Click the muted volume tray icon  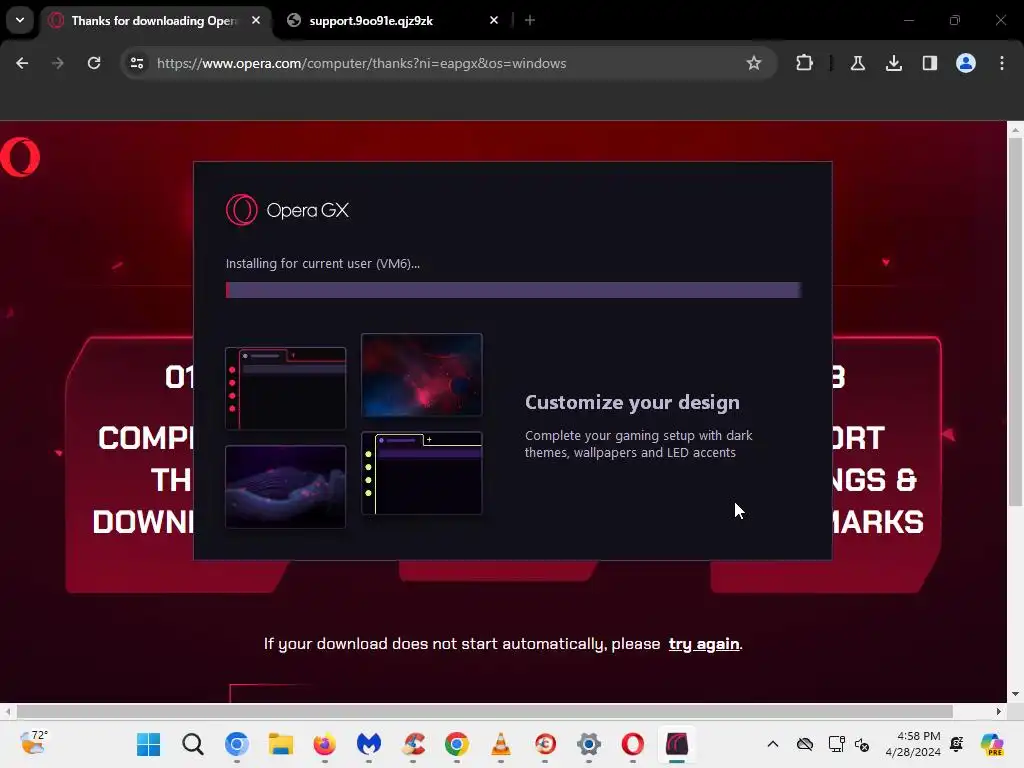861,744
